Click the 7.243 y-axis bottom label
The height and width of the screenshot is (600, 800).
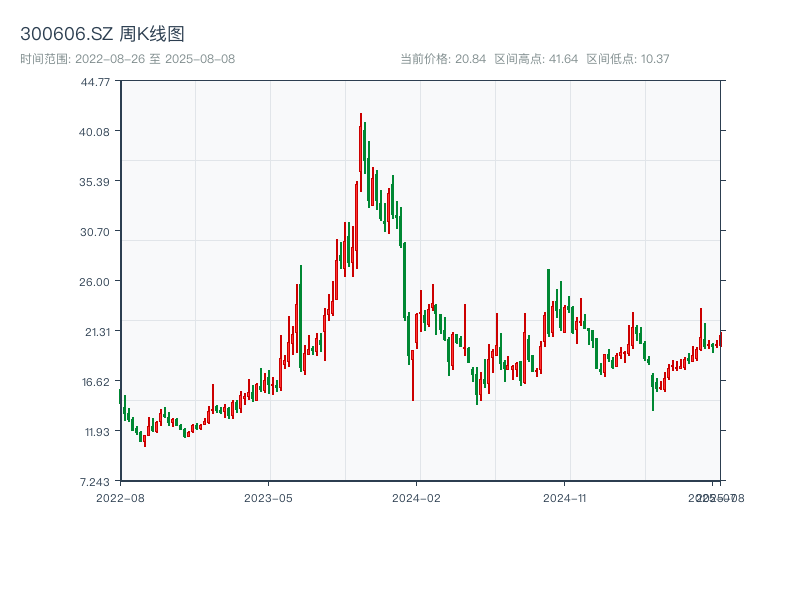[x=95, y=482]
